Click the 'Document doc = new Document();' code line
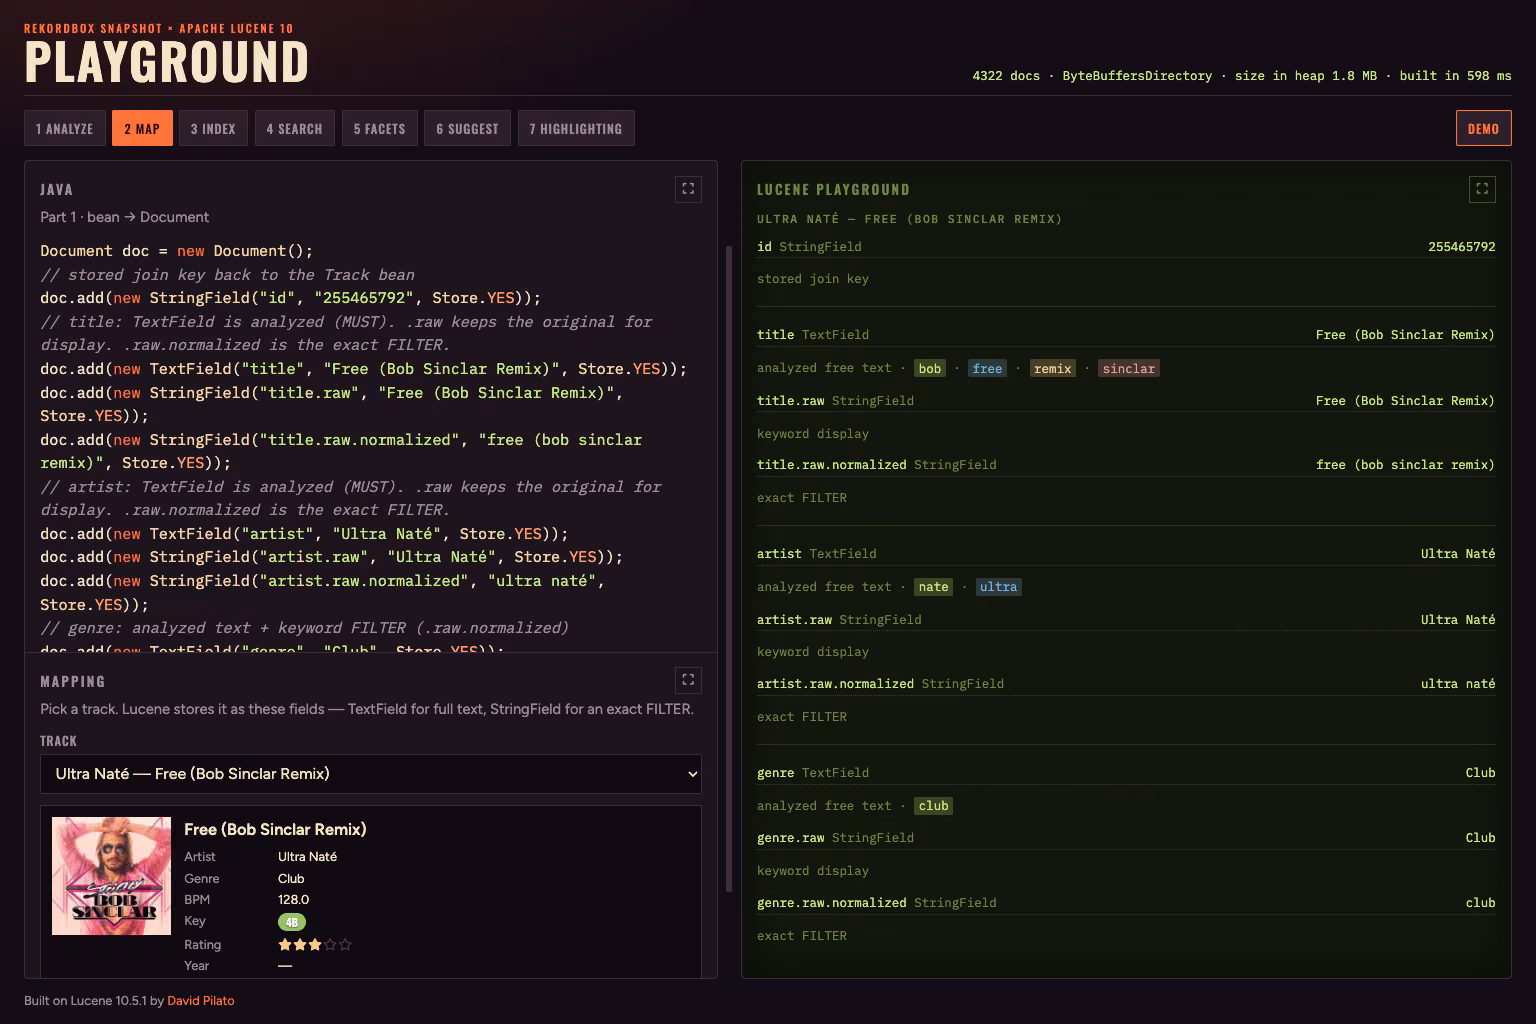Viewport: 1536px width, 1024px height. 177,251
